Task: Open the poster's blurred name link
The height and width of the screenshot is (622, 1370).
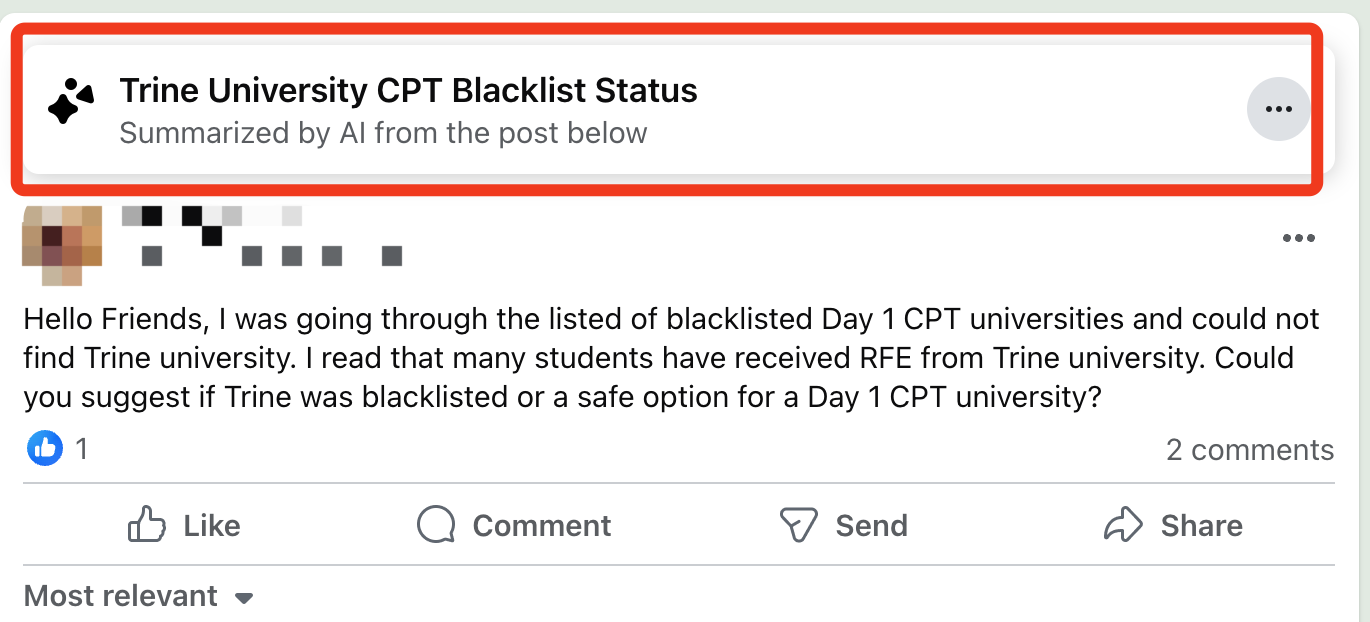Action: [212, 216]
